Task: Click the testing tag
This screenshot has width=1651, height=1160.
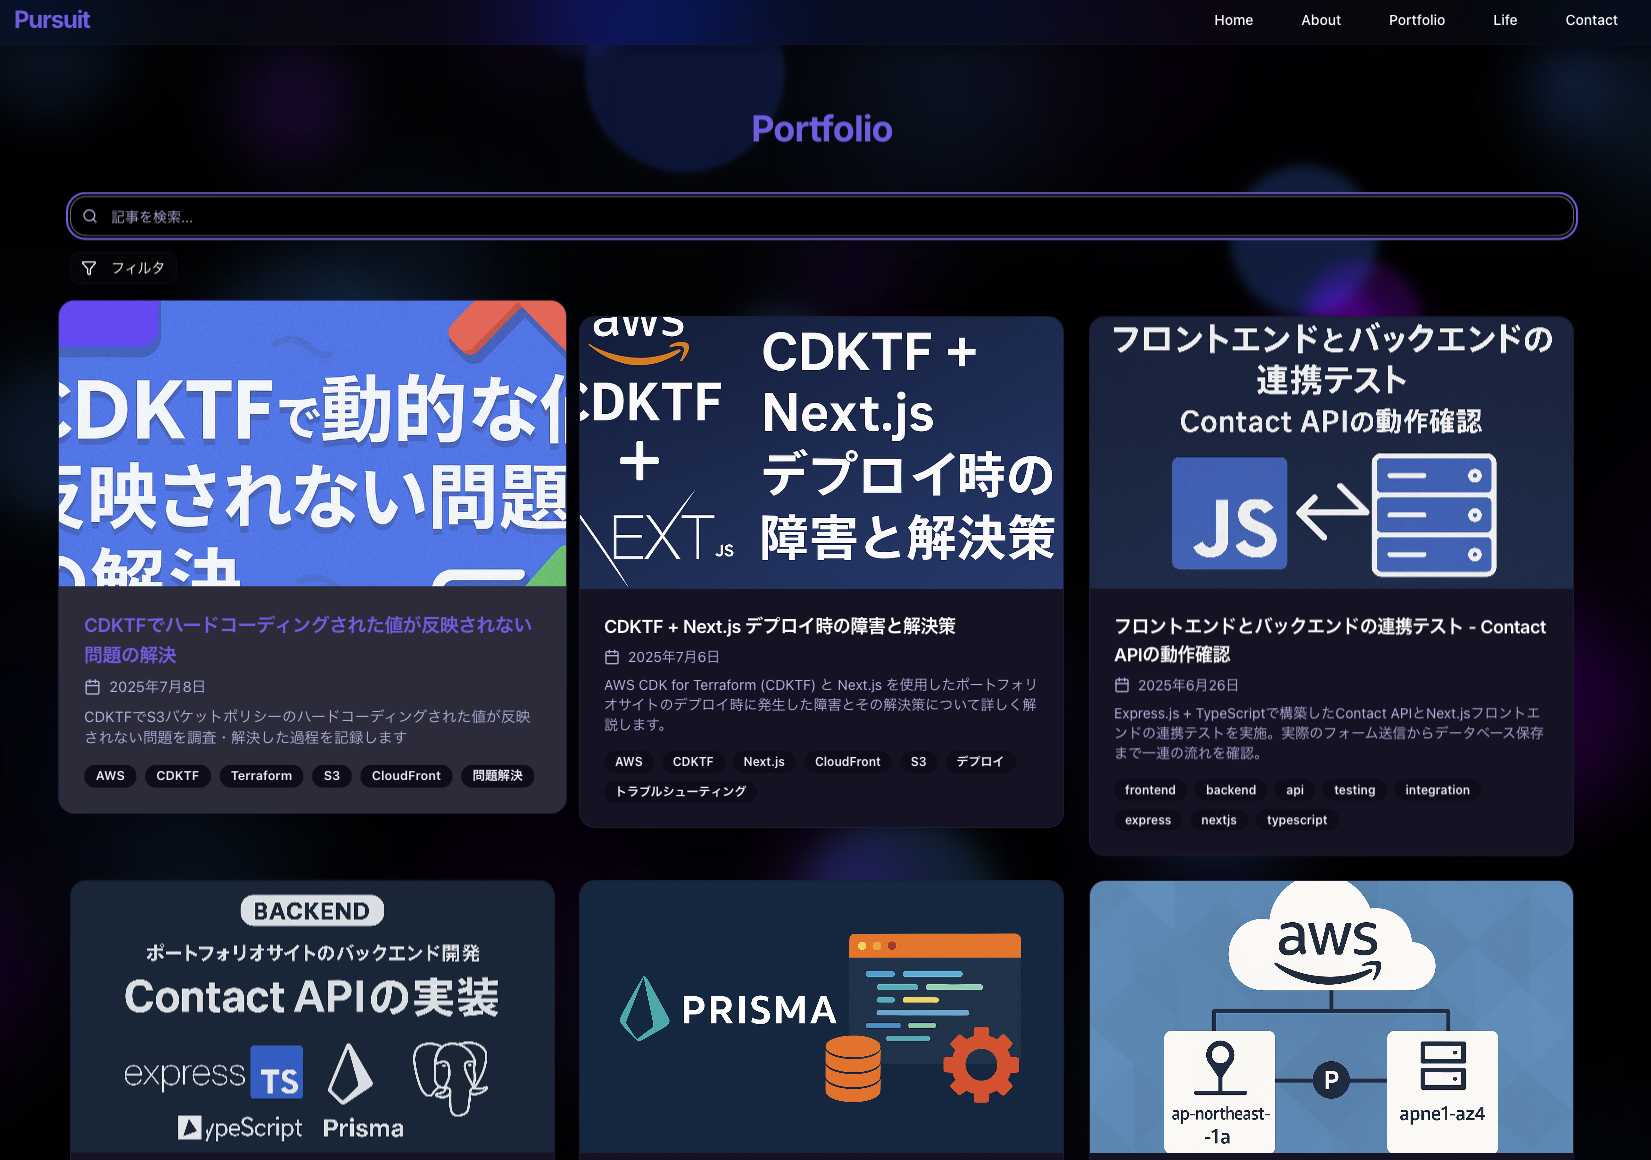Action: coord(1354,790)
